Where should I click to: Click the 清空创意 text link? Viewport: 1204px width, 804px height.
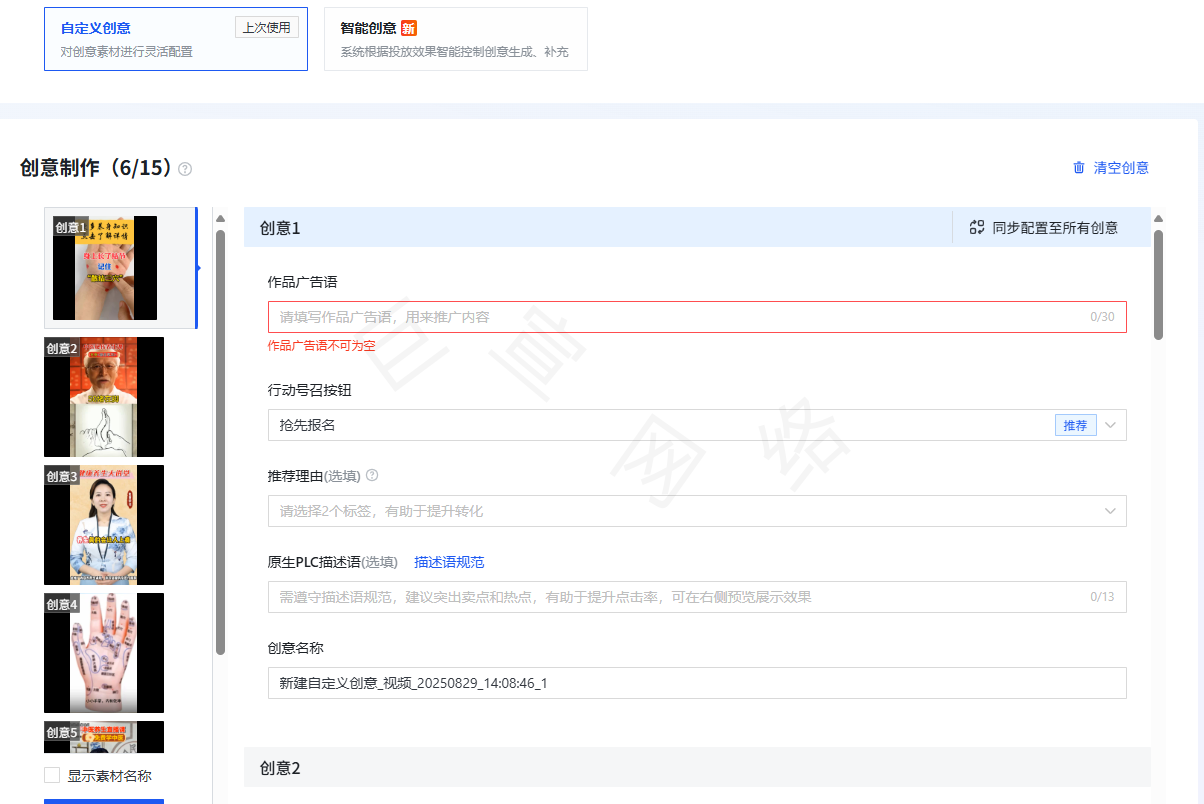tap(1120, 168)
